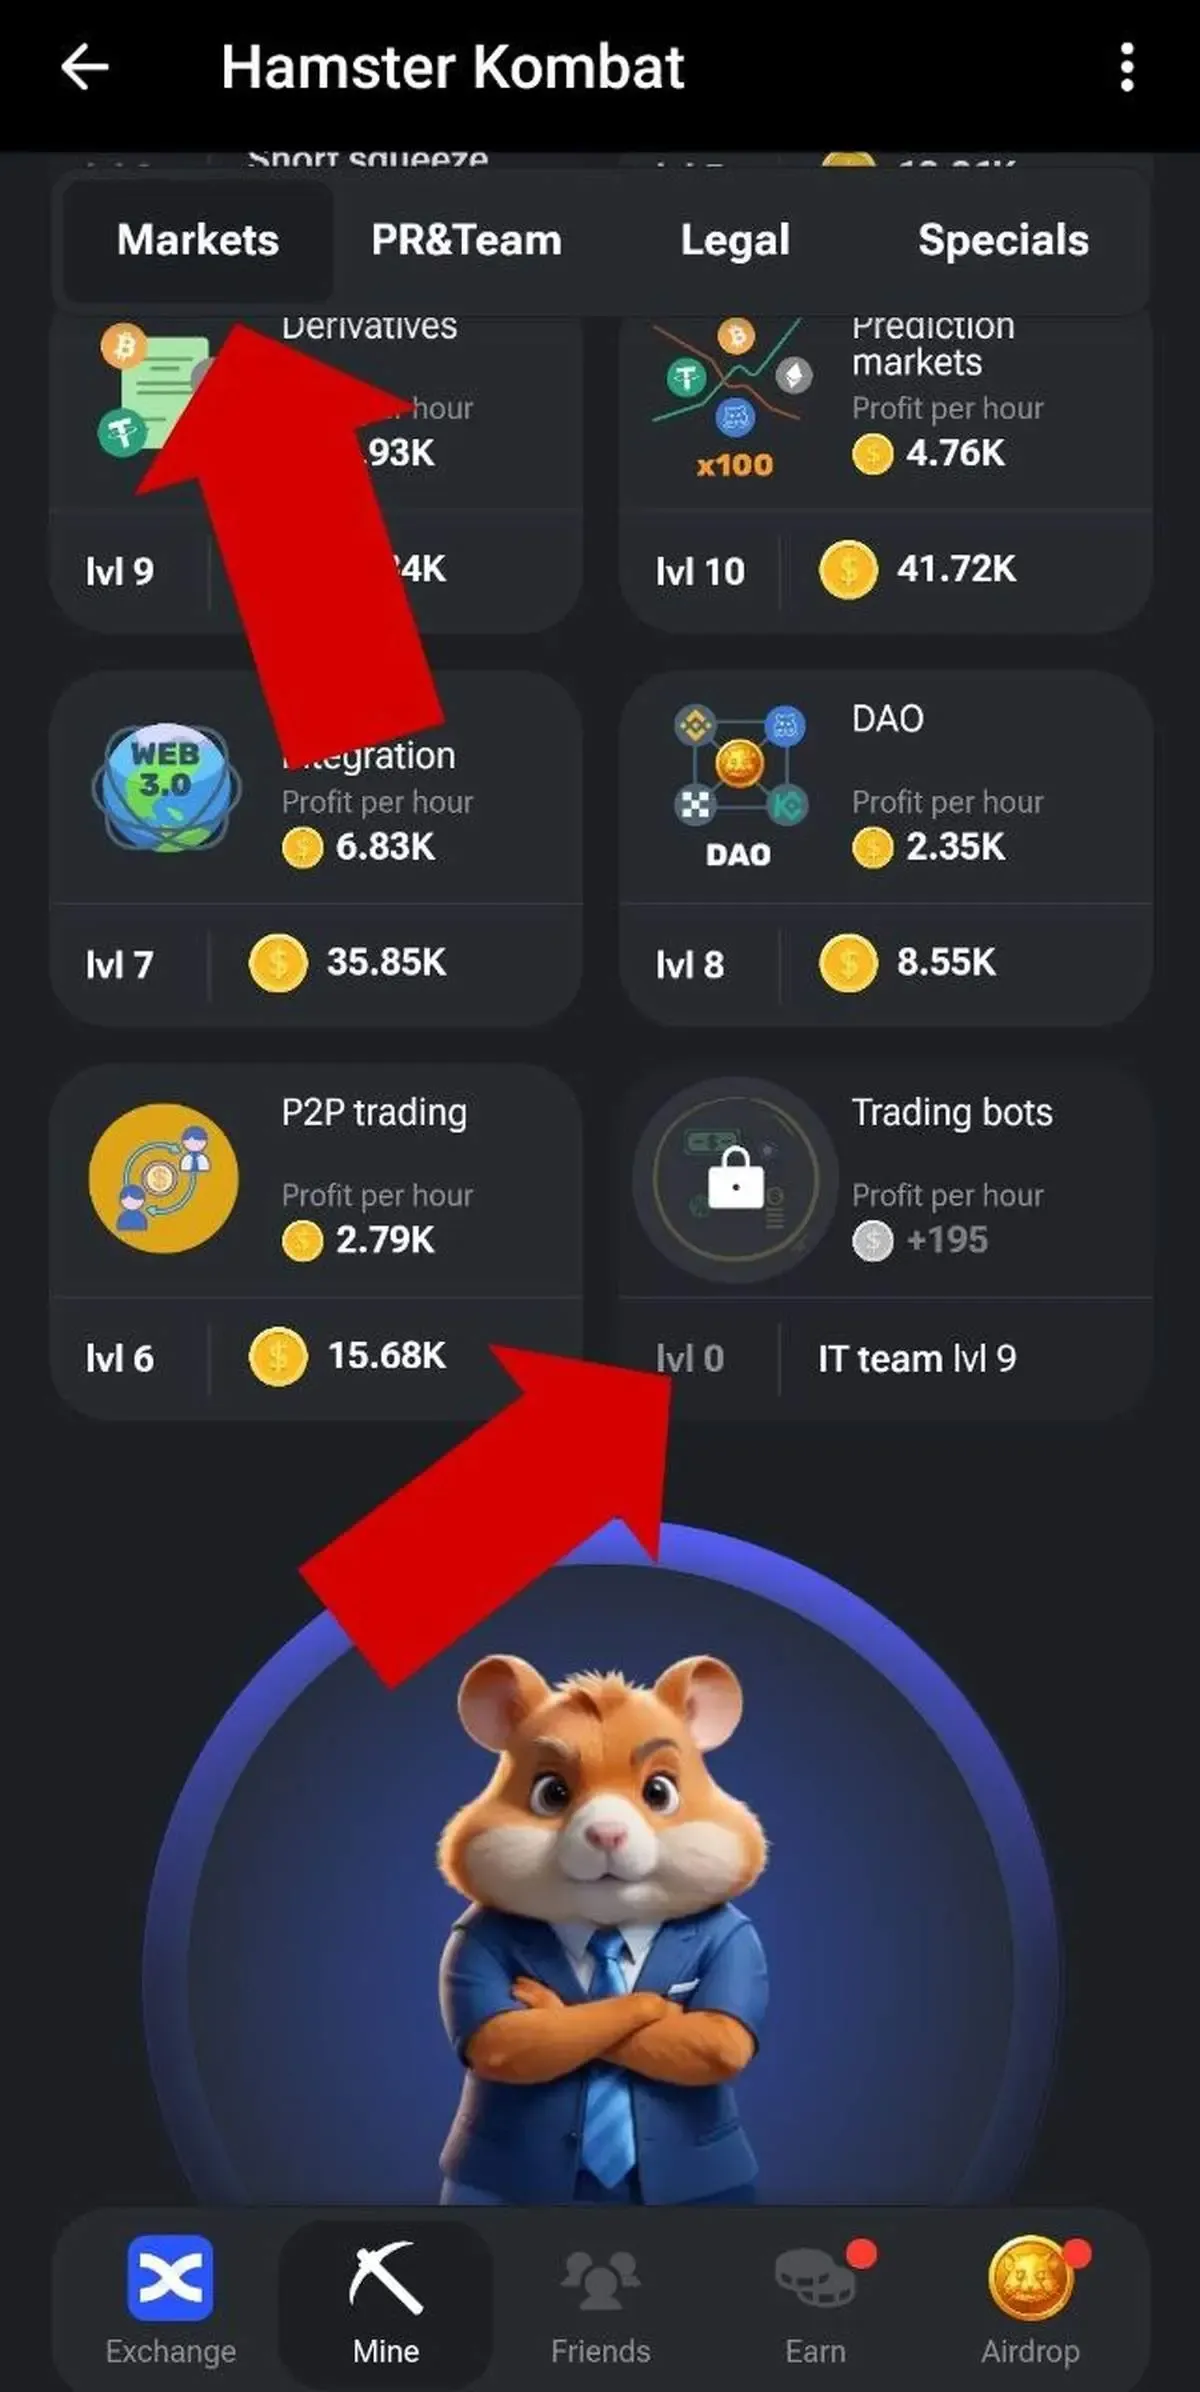The image size is (1200, 2392).
Task: Open the Specials tab
Action: (1003, 240)
